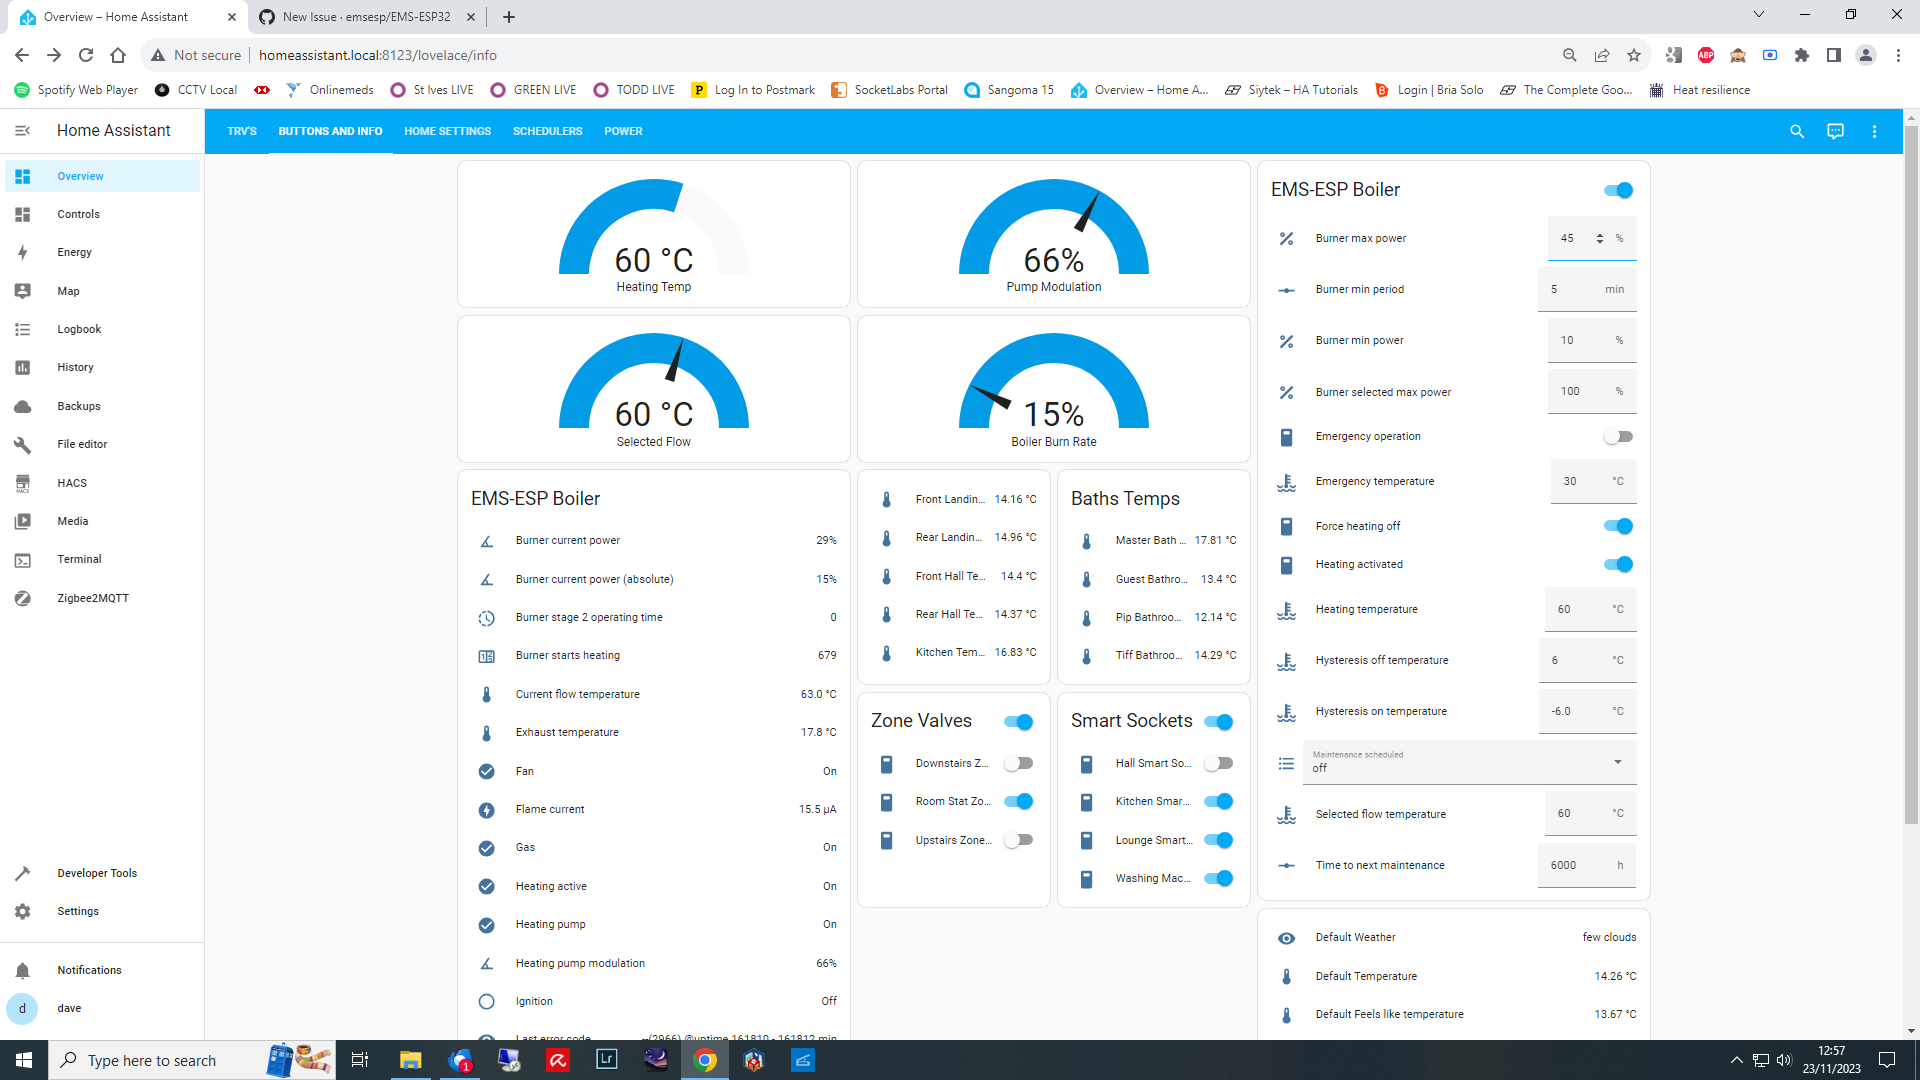1920x1080 pixels.
Task: Click the Terminal sidebar icon
Action: (22, 560)
